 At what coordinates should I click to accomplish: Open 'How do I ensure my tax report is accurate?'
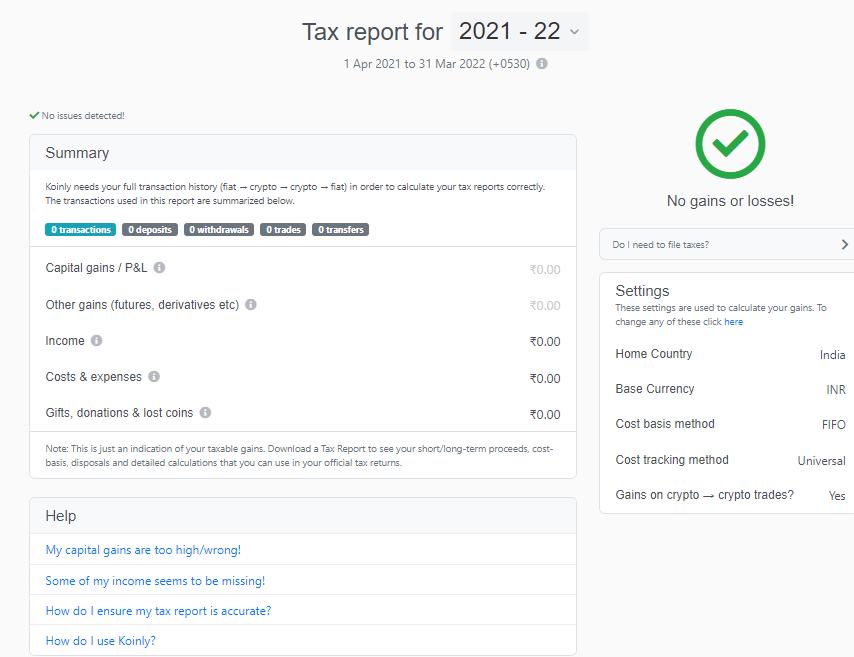(158, 611)
